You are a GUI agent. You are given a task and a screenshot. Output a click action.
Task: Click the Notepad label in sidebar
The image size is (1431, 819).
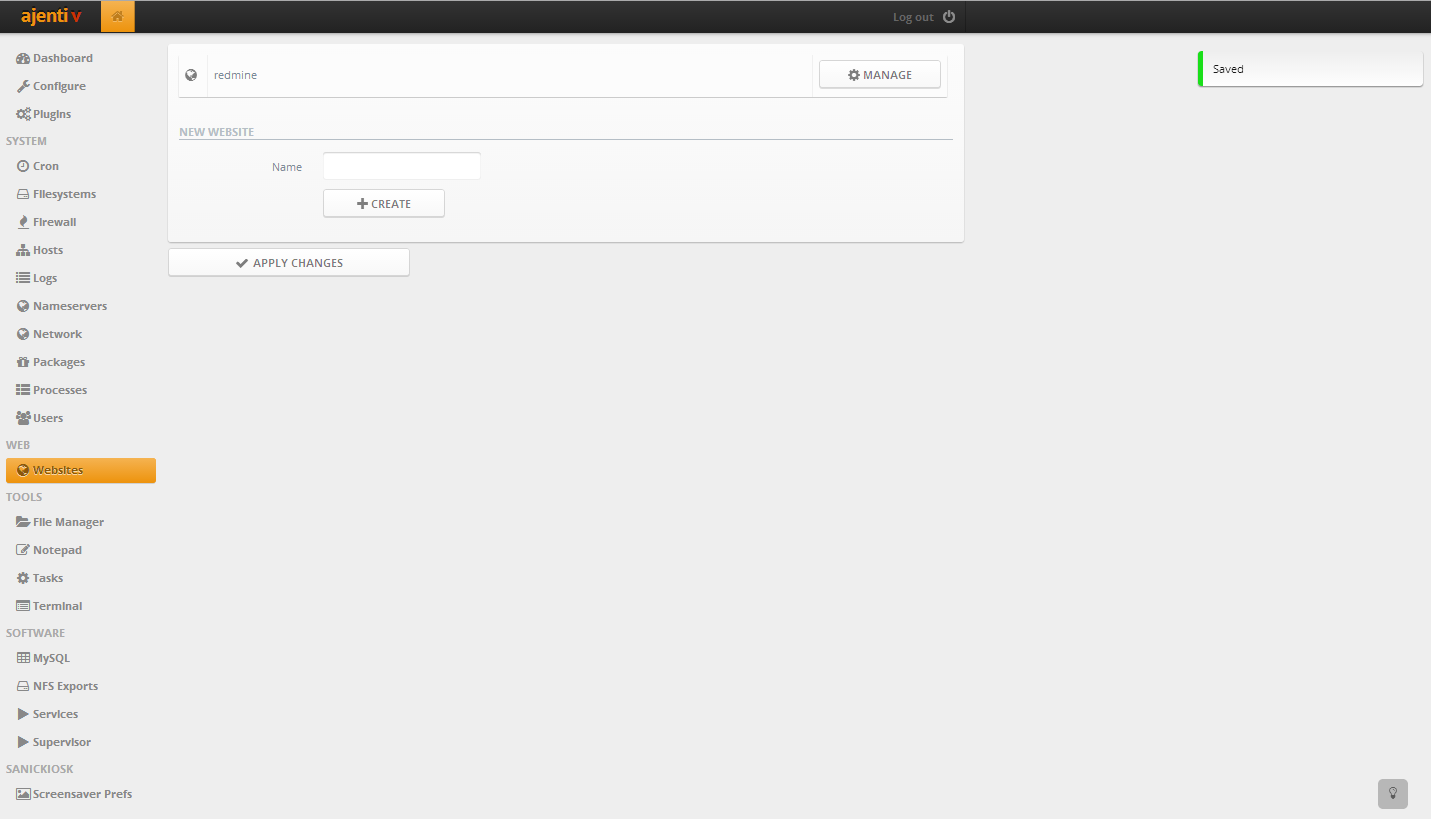coord(57,550)
